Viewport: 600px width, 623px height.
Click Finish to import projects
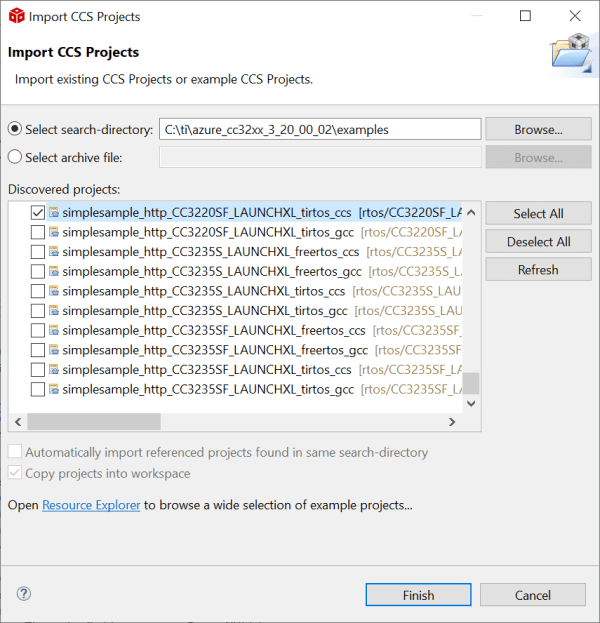(418, 595)
